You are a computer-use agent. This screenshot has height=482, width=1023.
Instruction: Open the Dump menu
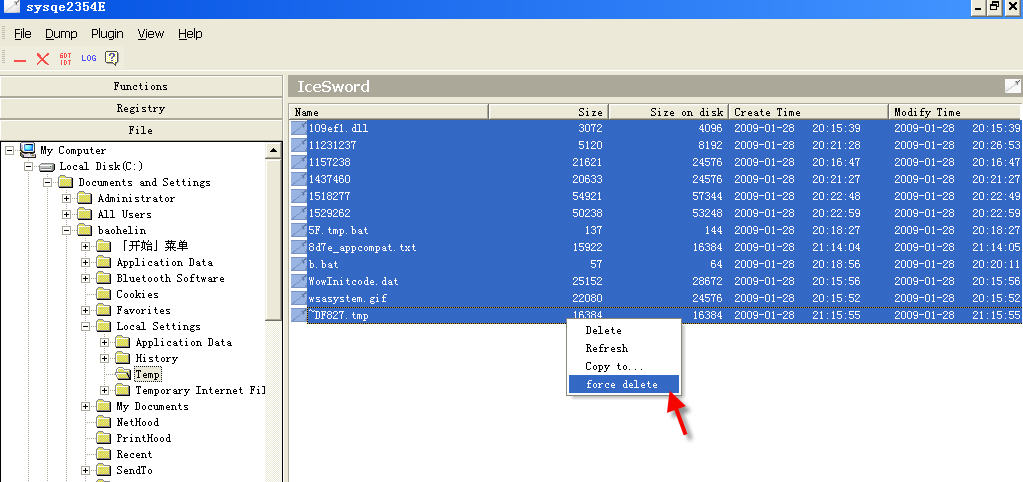(x=61, y=34)
